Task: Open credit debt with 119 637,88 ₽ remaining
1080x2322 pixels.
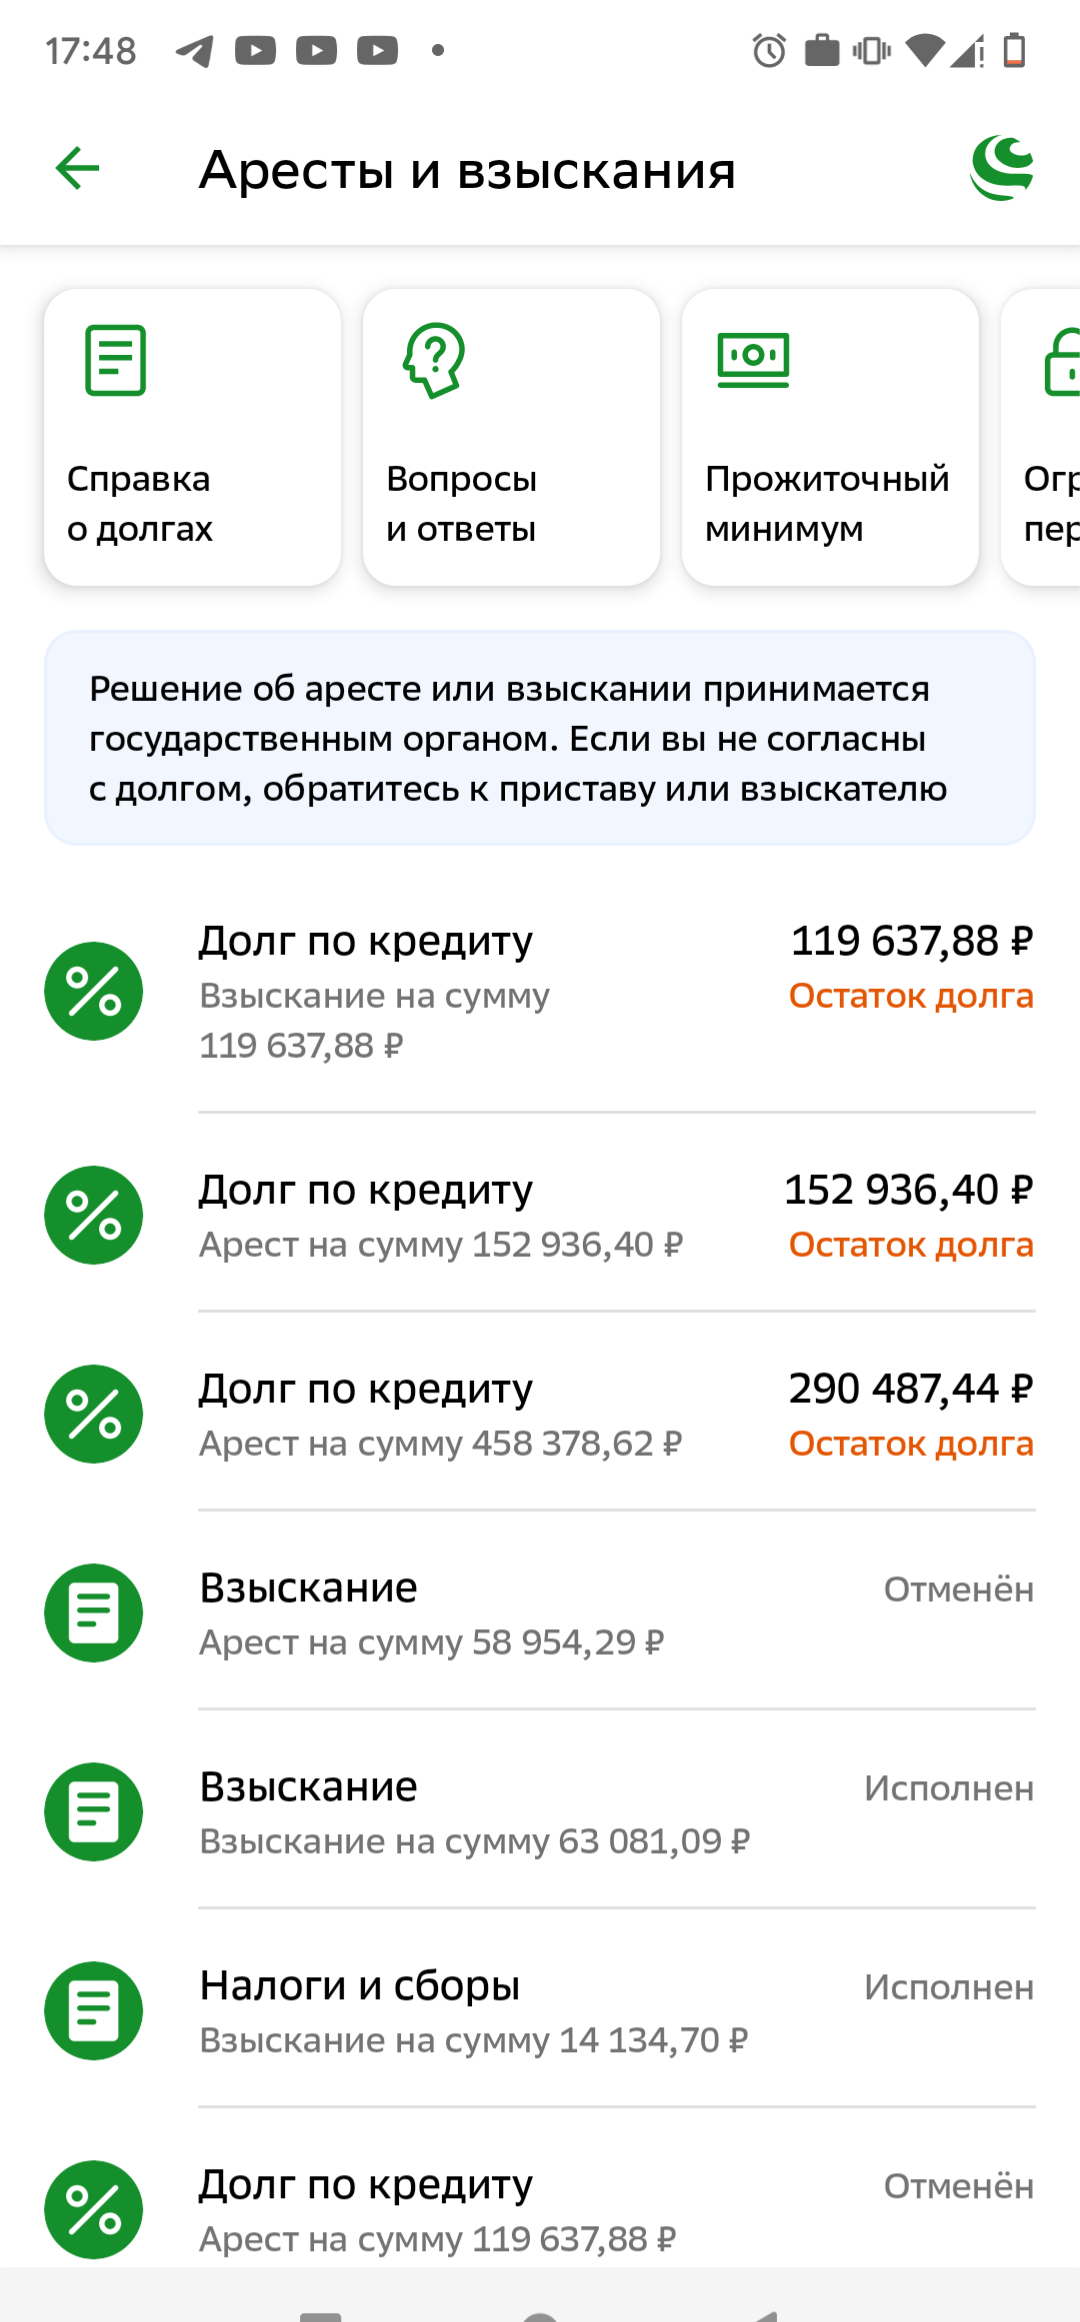Action: 540,991
